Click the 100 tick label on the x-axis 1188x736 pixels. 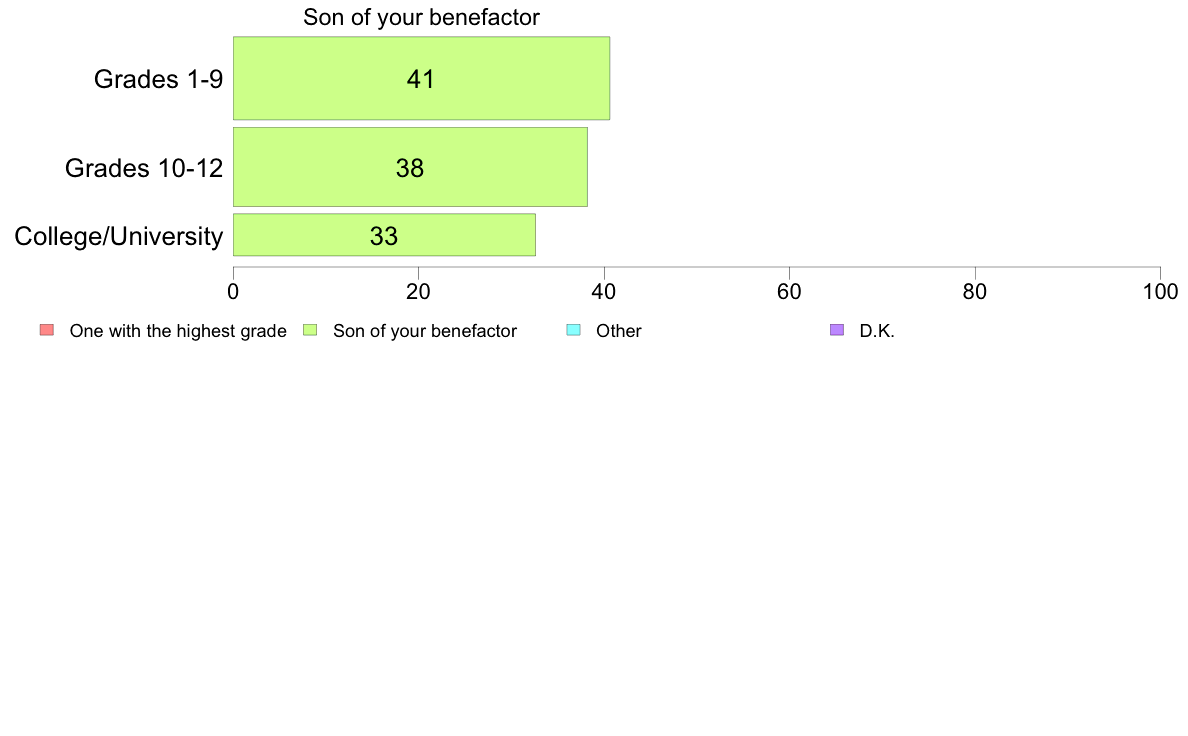point(1161,292)
